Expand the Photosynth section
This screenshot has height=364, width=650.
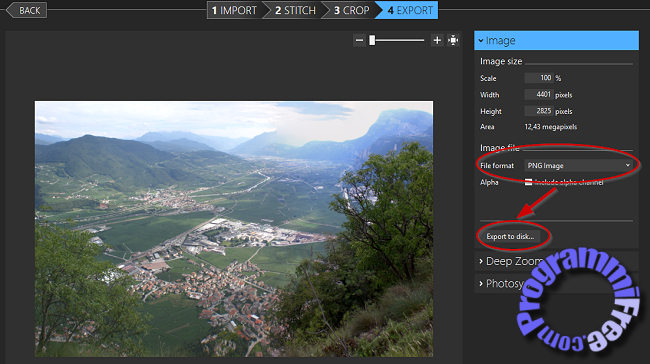click(556, 284)
